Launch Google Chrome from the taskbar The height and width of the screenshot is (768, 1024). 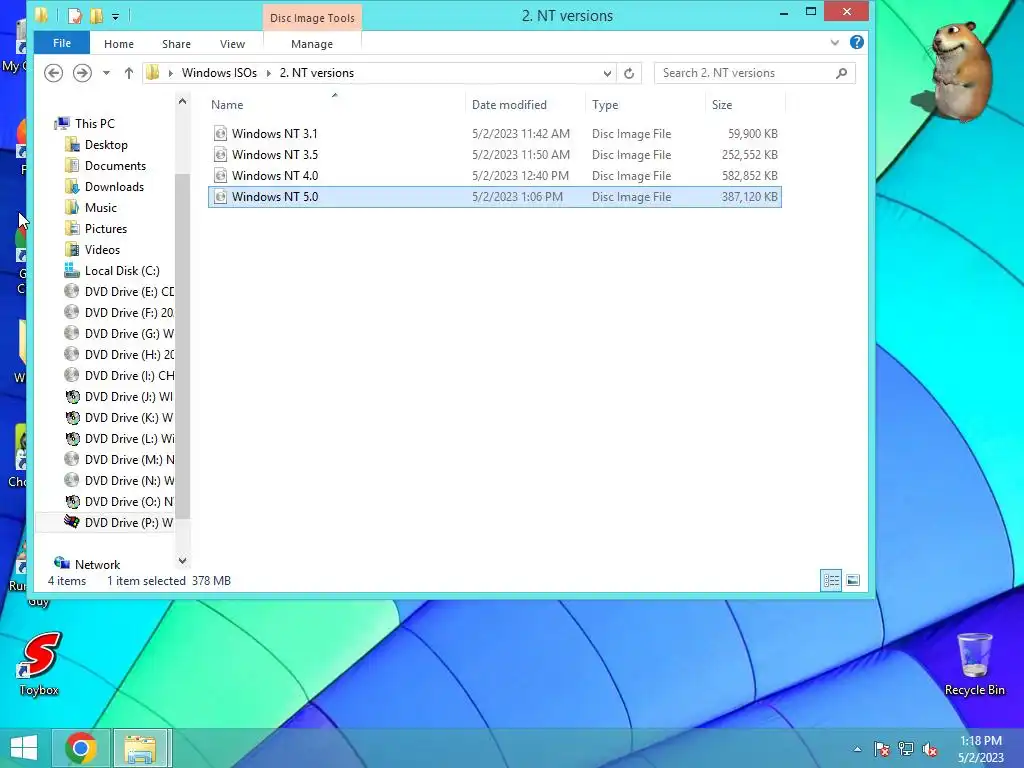click(x=81, y=748)
